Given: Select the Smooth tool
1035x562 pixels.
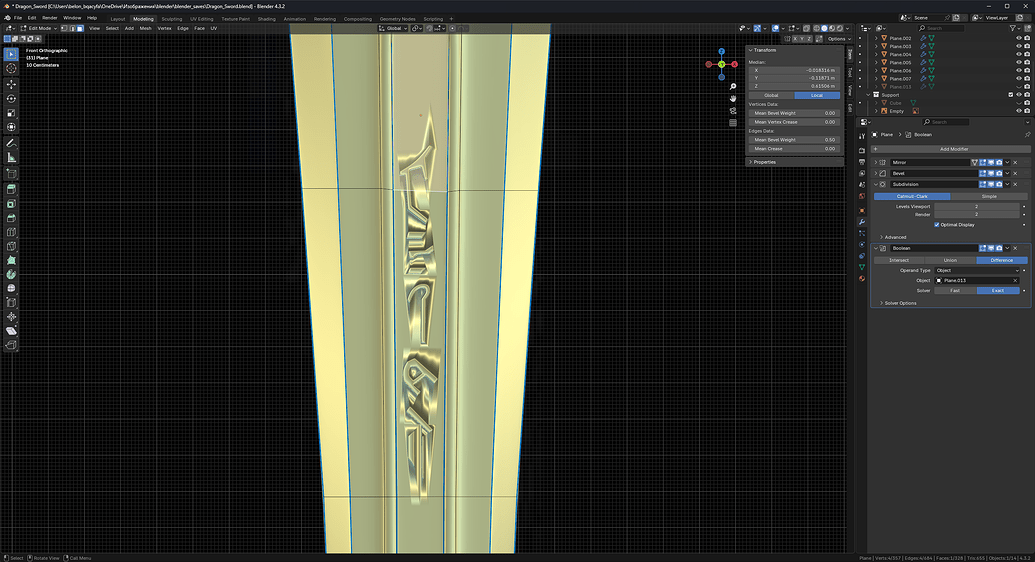Looking at the screenshot, I should (11, 289).
